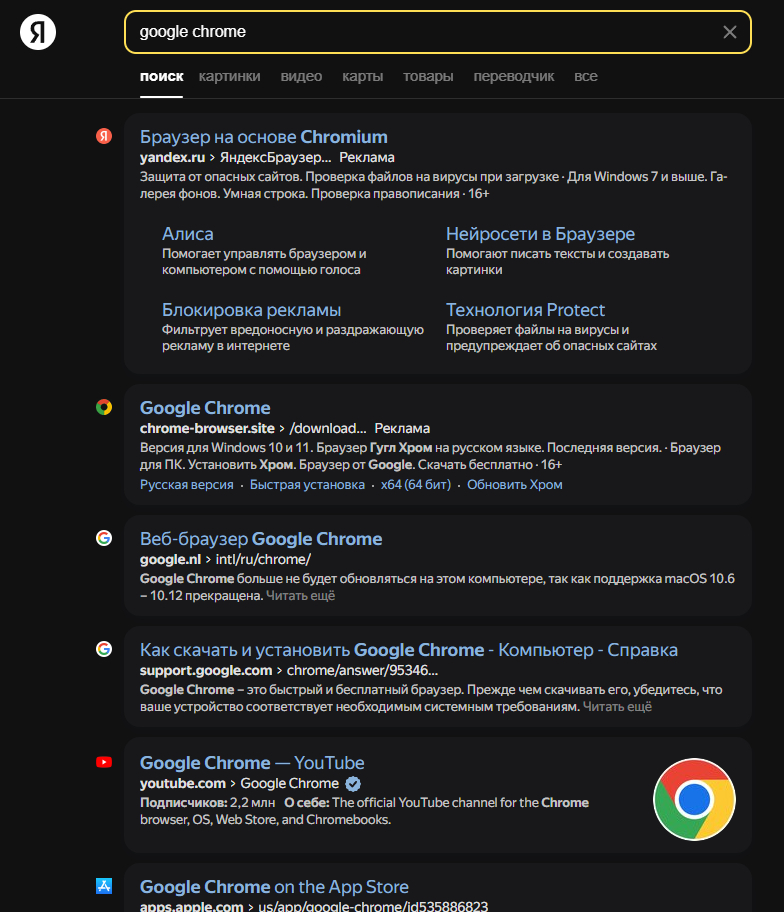Clear the search query with X
The width and height of the screenshot is (784, 912).
(730, 32)
